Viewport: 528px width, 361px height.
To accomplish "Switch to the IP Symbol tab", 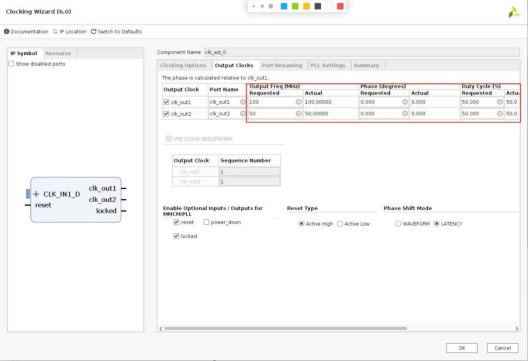I will [x=24, y=53].
